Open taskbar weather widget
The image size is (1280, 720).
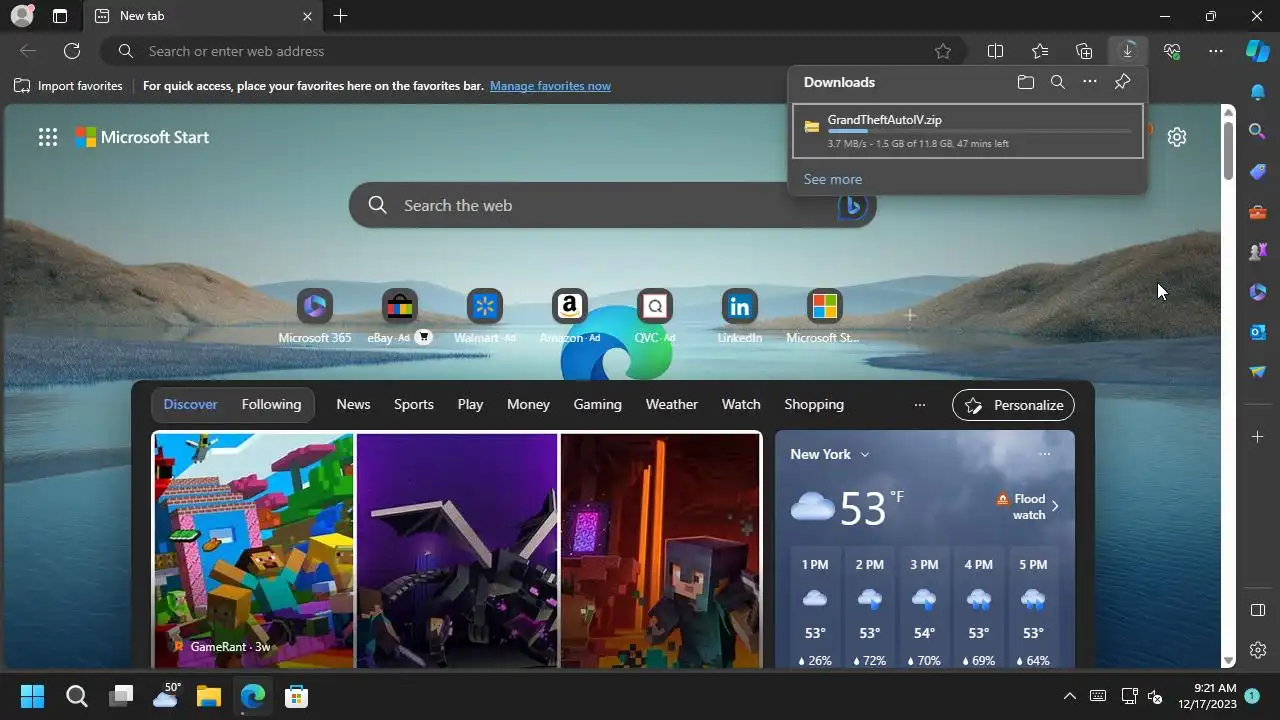pos(166,696)
